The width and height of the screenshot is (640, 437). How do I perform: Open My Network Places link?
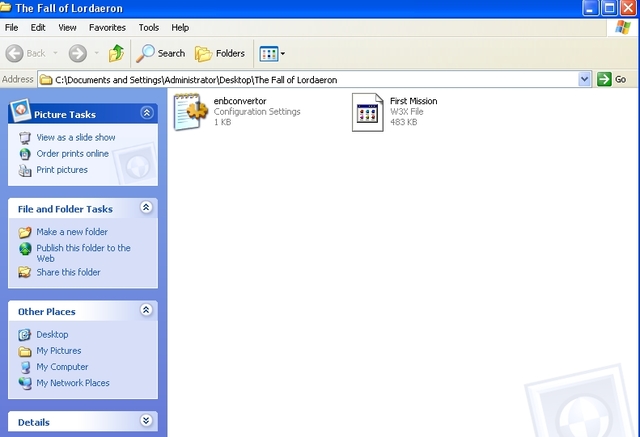[73, 383]
